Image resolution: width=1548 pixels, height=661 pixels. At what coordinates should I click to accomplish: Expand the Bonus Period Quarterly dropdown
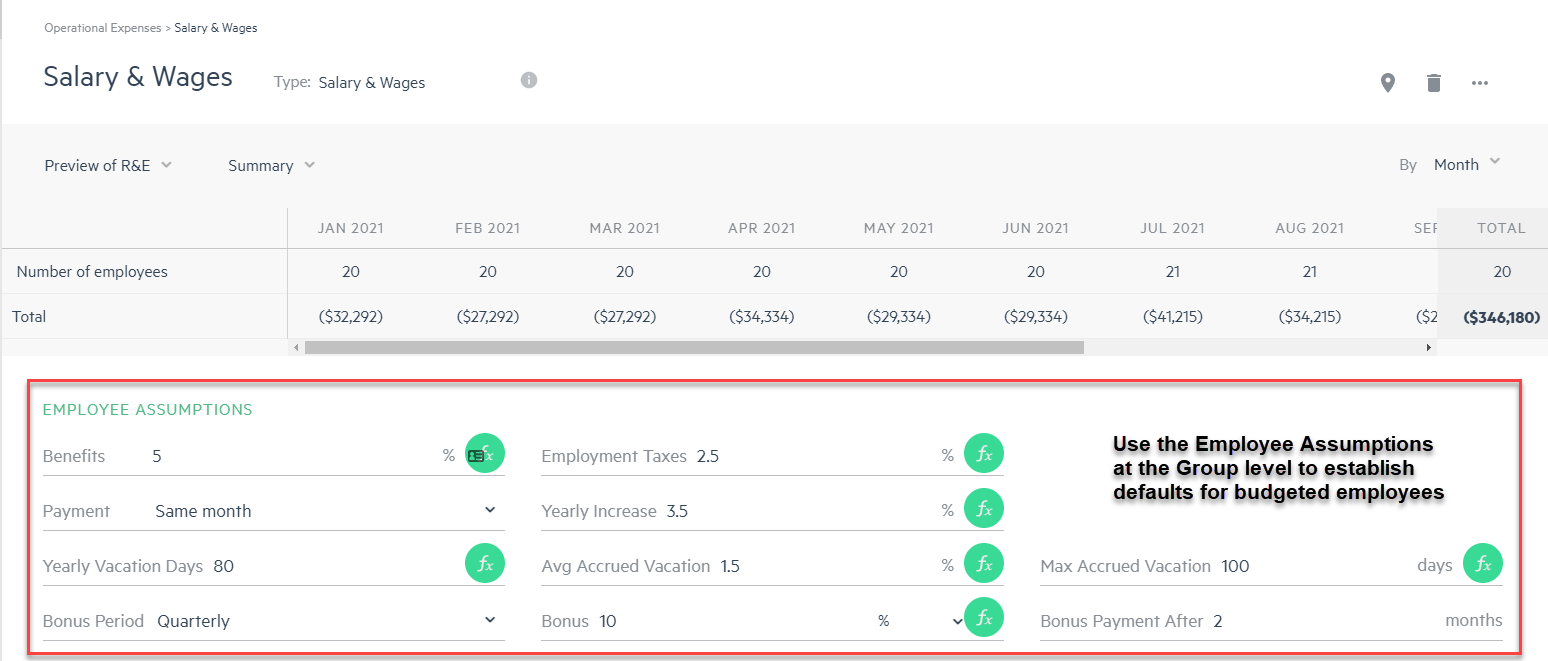(324, 621)
